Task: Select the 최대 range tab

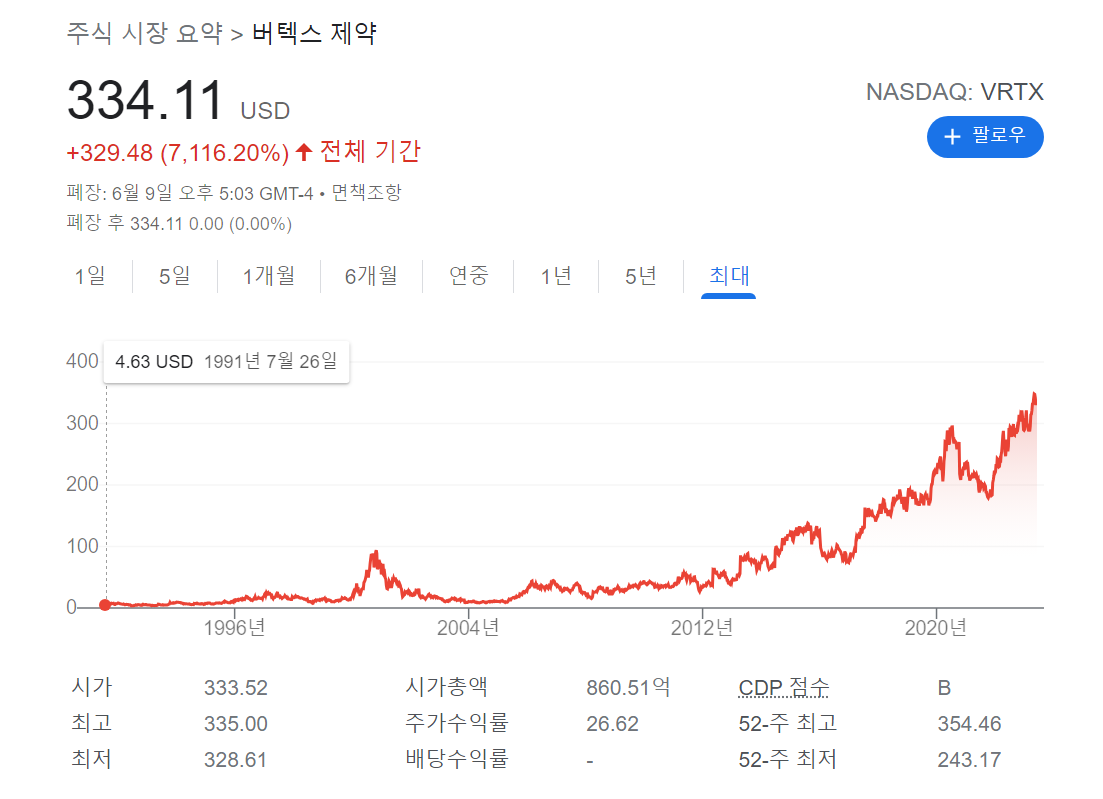Action: (x=729, y=276)
